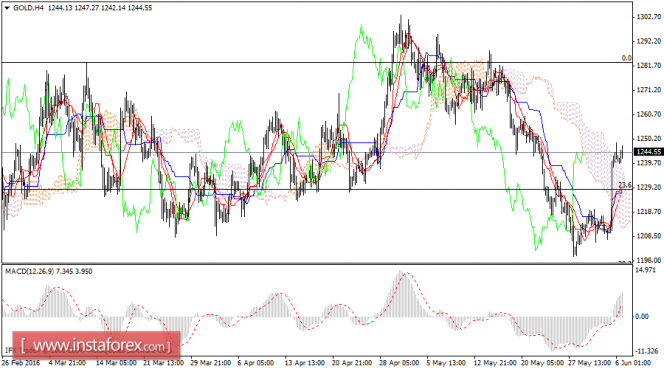Click the OHLC values 1244.13 1247.27 1242.14 1244.55
664x369 pixels.
pos(100,8)
